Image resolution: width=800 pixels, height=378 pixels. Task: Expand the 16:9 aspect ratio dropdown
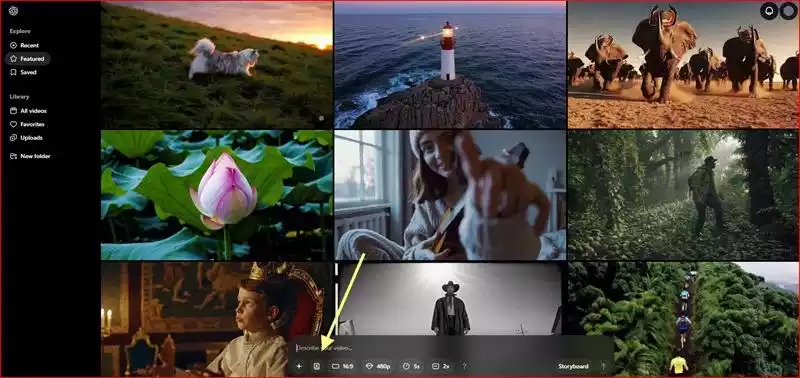click(342, 366)
